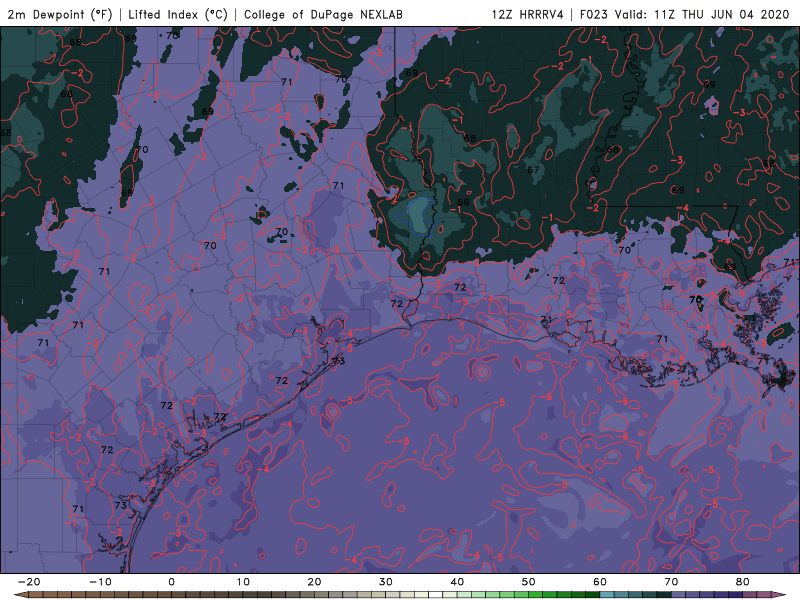The image size is (800, 600).
Task: Click the '0' color bar tick label
Action: 171,582
